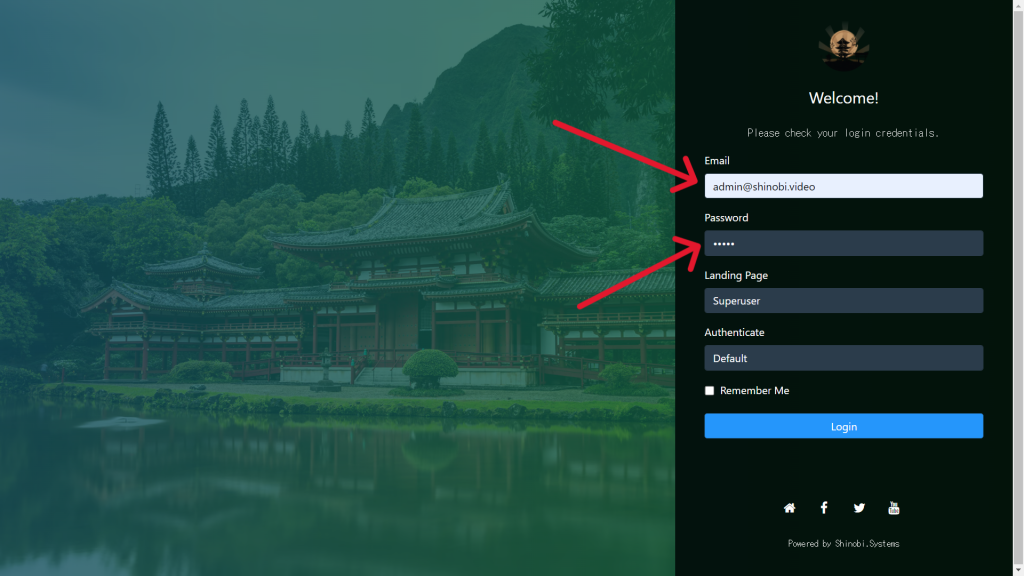Click the blue Login button
The width and height of the screenshot is (1024, 576).
[x=843, y=426]
